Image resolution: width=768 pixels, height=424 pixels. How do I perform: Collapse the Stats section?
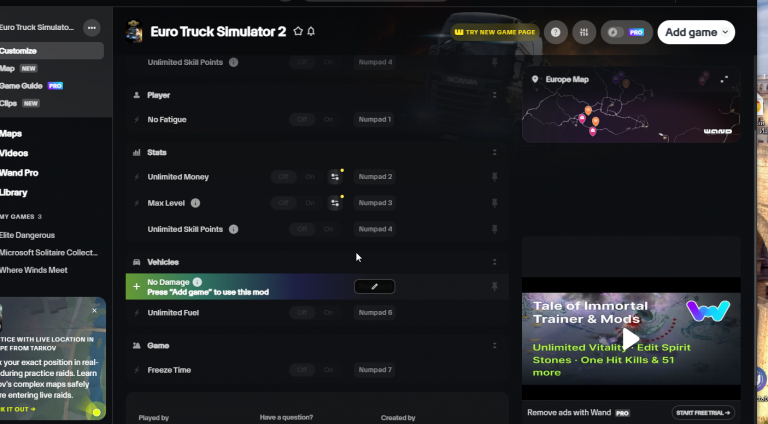495,152
